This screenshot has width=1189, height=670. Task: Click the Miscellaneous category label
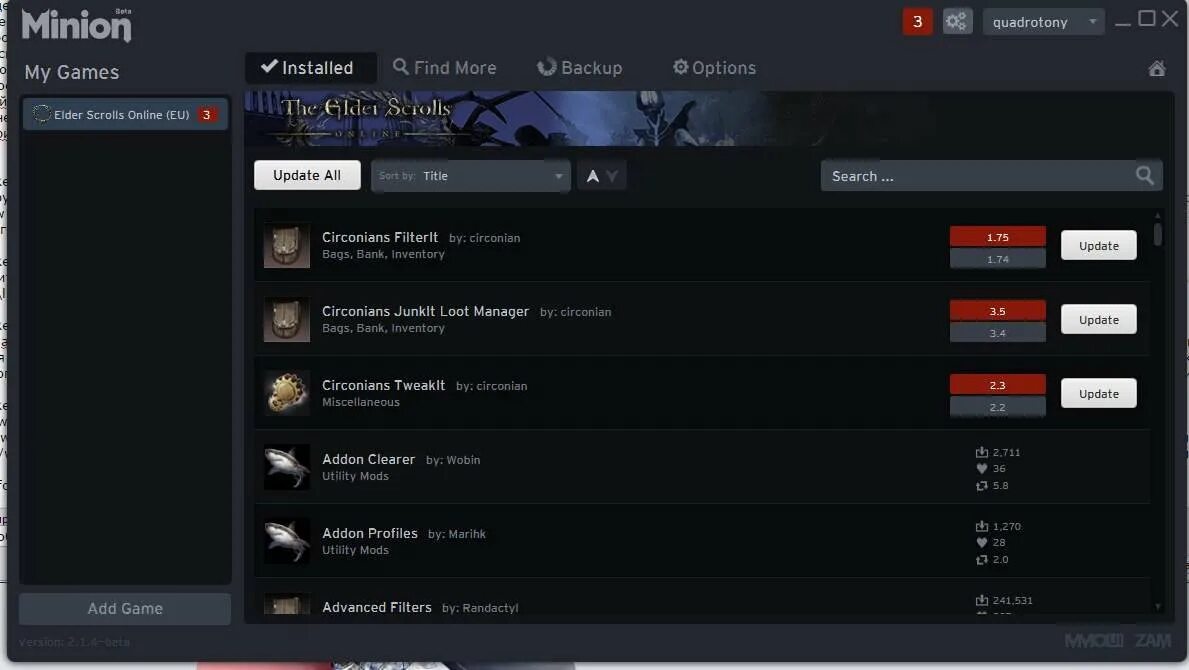361,402
